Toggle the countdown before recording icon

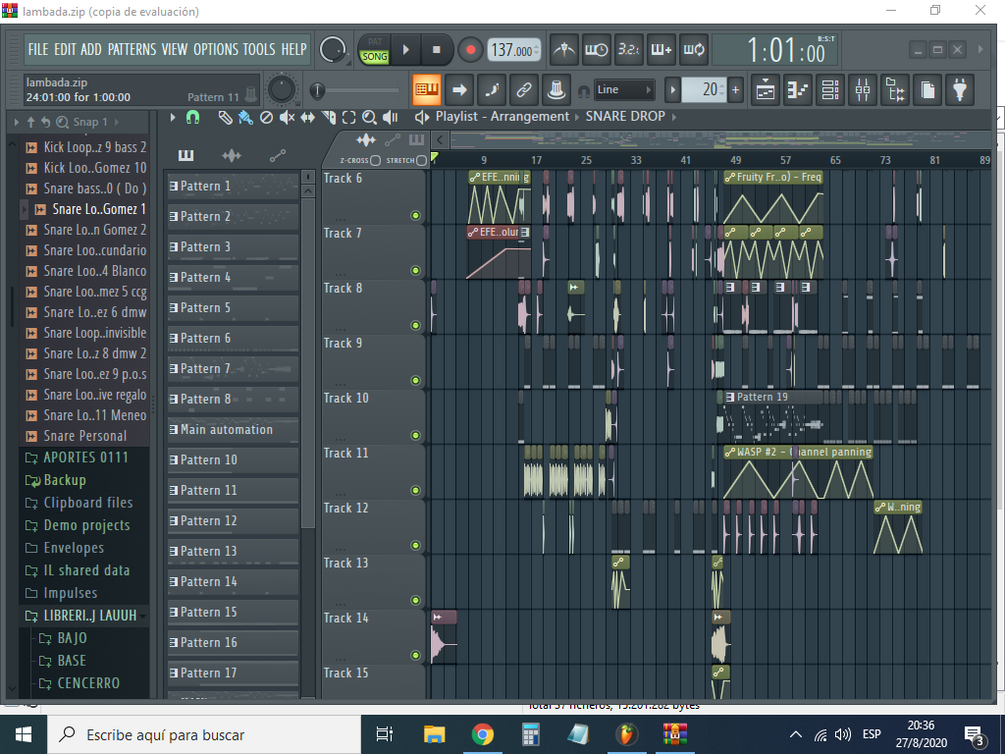point(629,50)
